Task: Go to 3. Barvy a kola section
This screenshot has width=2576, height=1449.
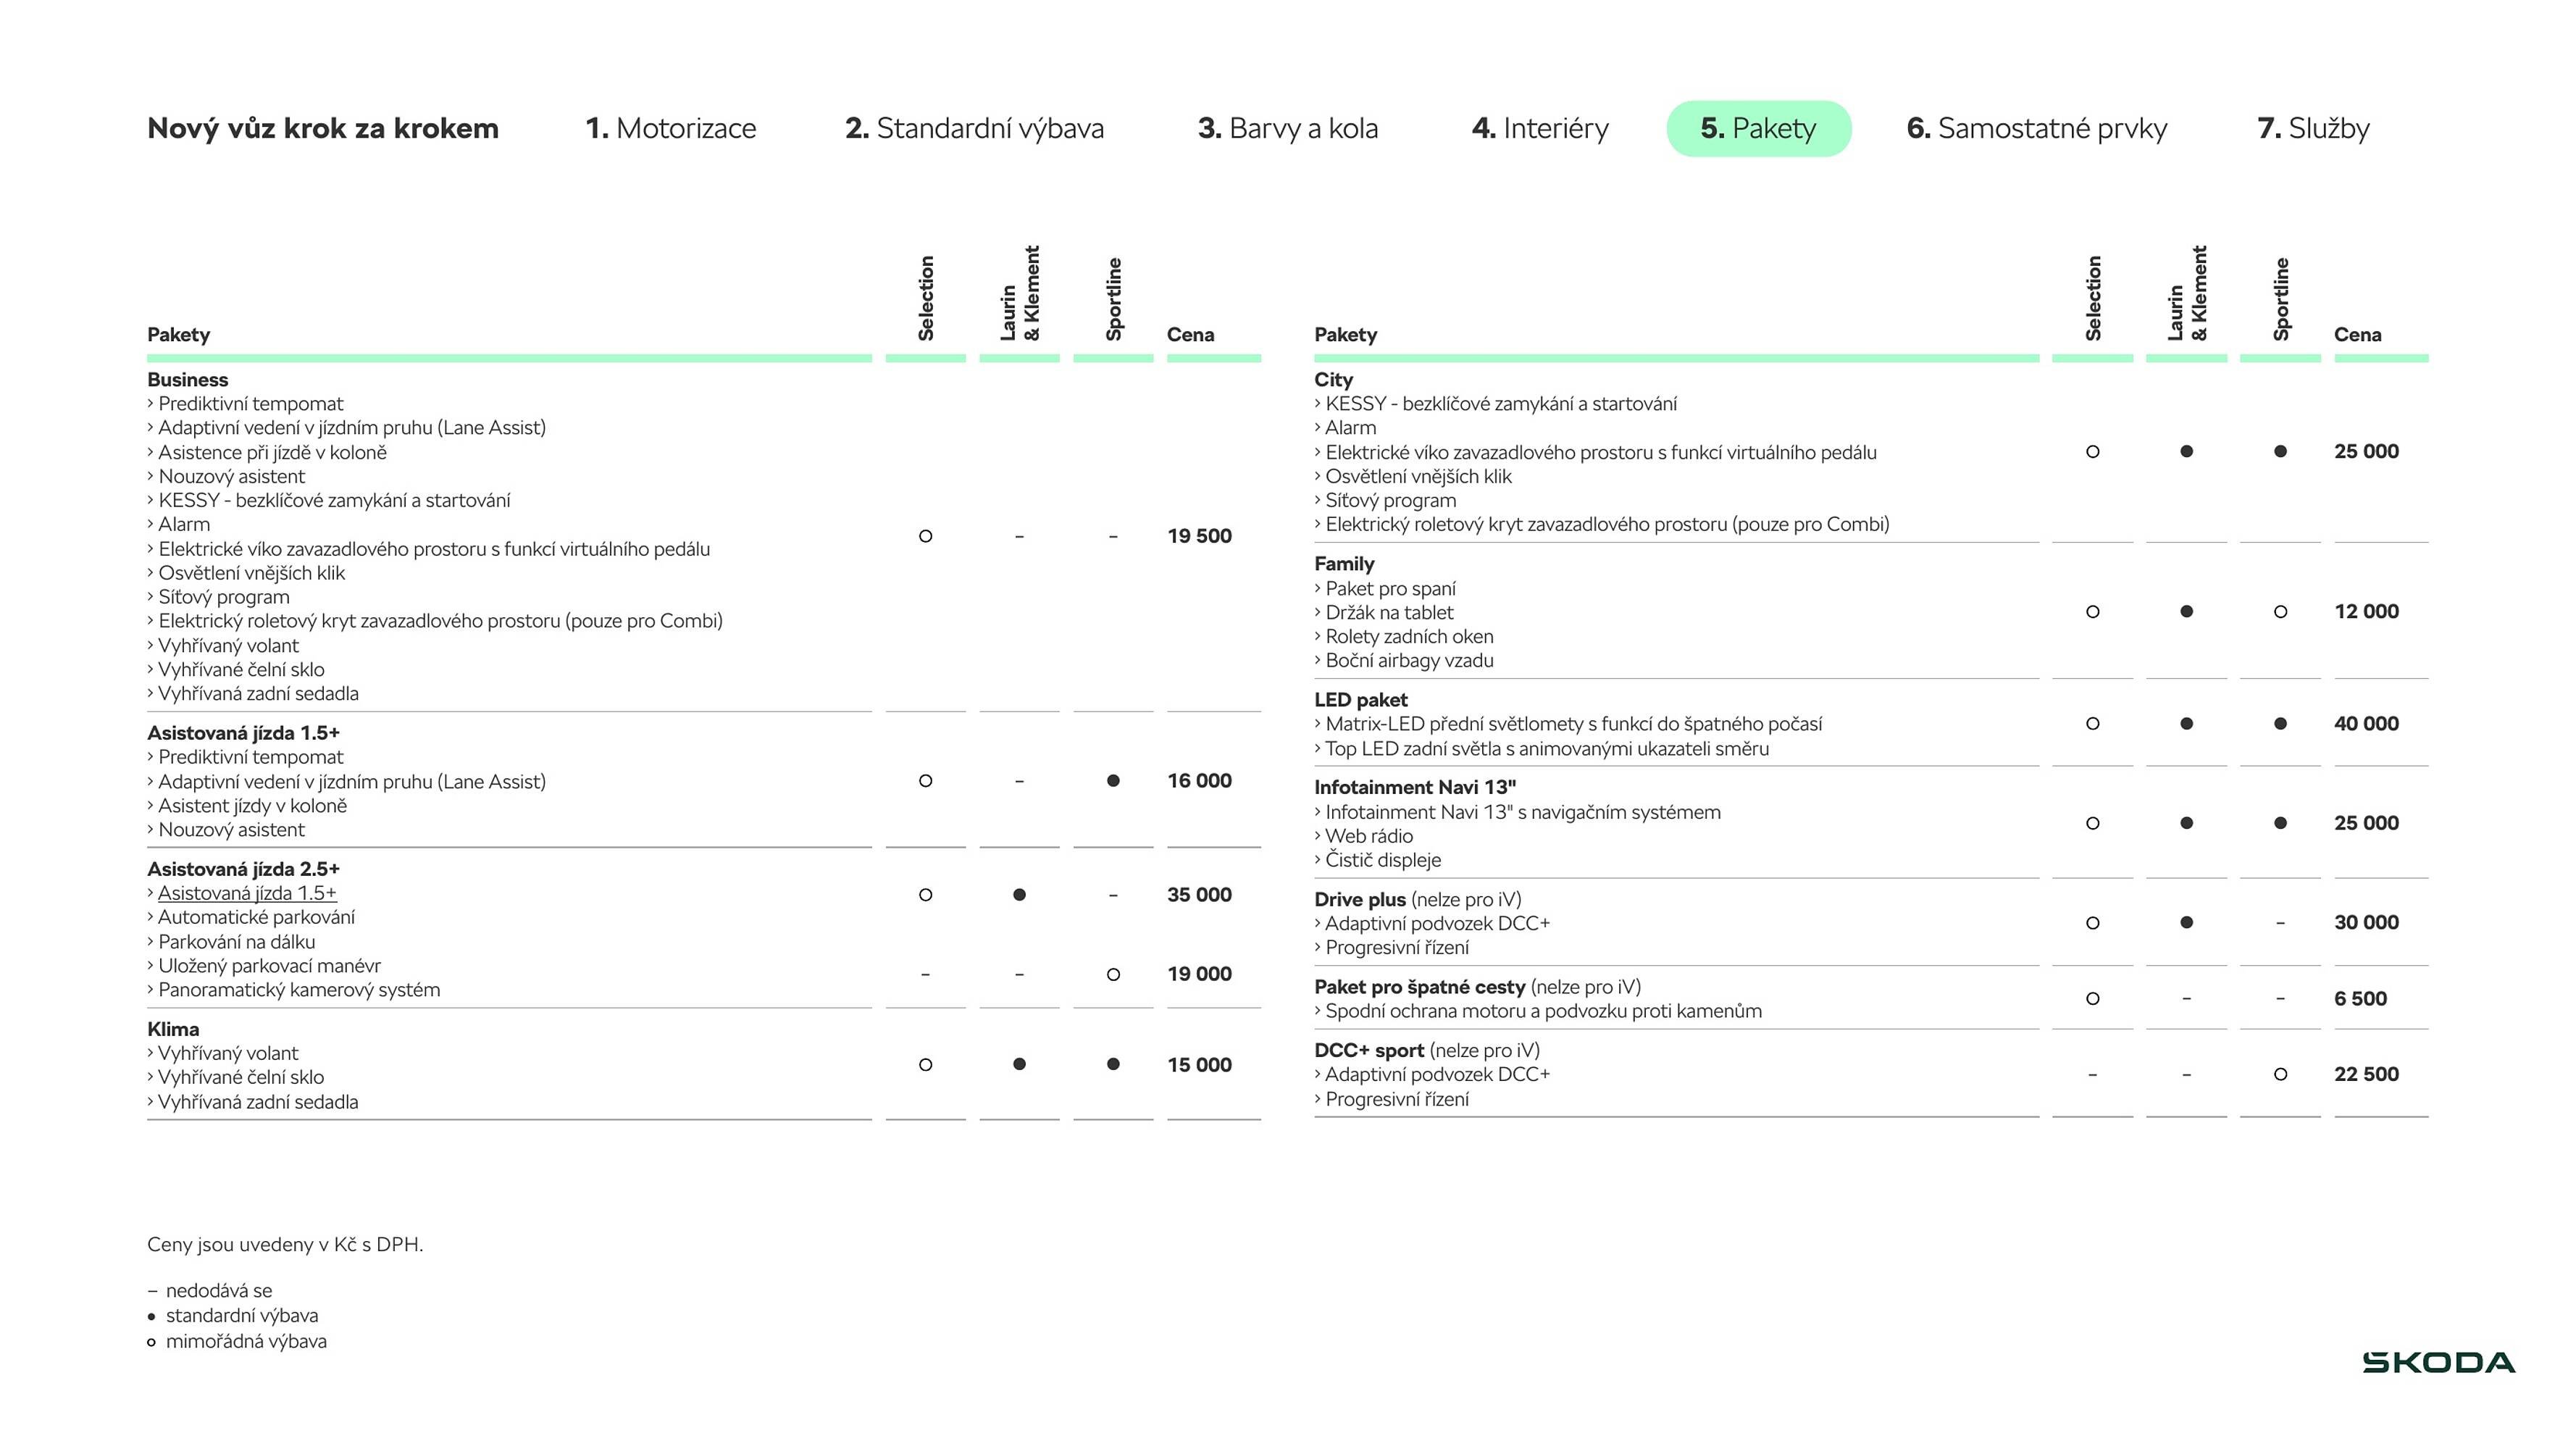Action: (x=1287, y=128)
